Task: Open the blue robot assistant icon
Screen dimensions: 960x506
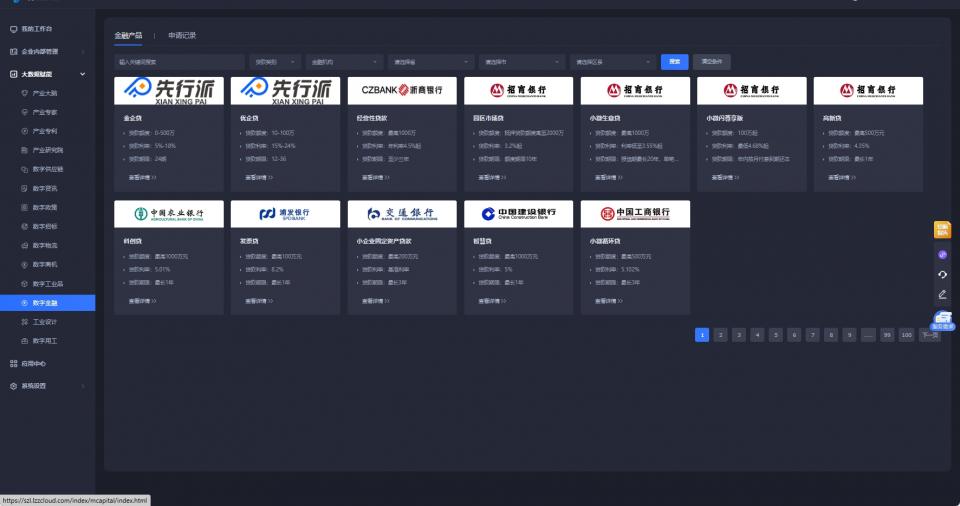Action: (943, 320)
